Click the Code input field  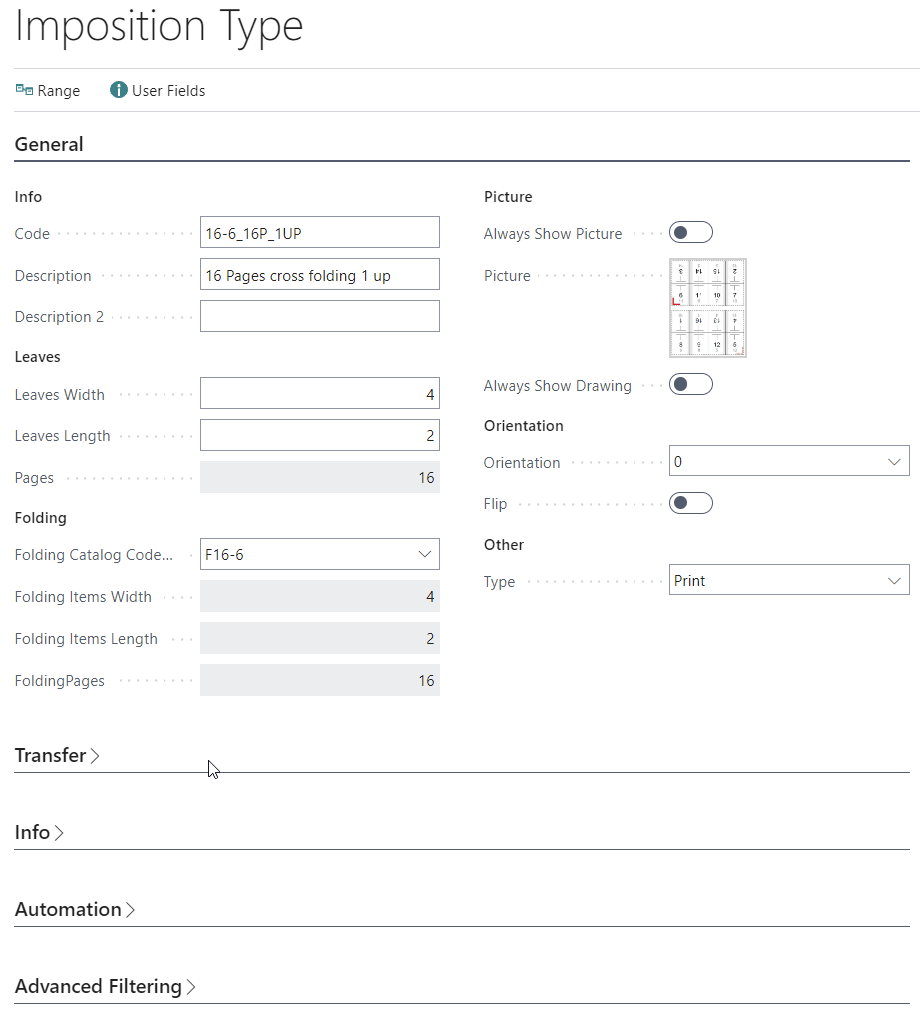(x=319, y=233)
